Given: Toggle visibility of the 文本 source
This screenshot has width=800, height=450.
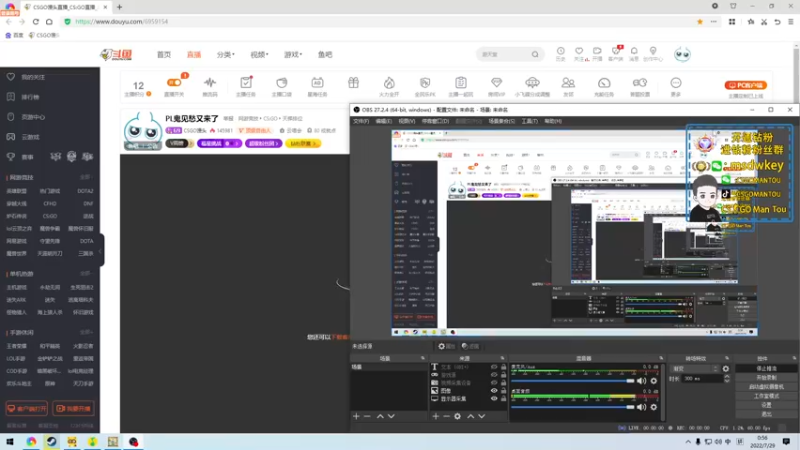Looking at the screenshot, I should tap(494, 367).
